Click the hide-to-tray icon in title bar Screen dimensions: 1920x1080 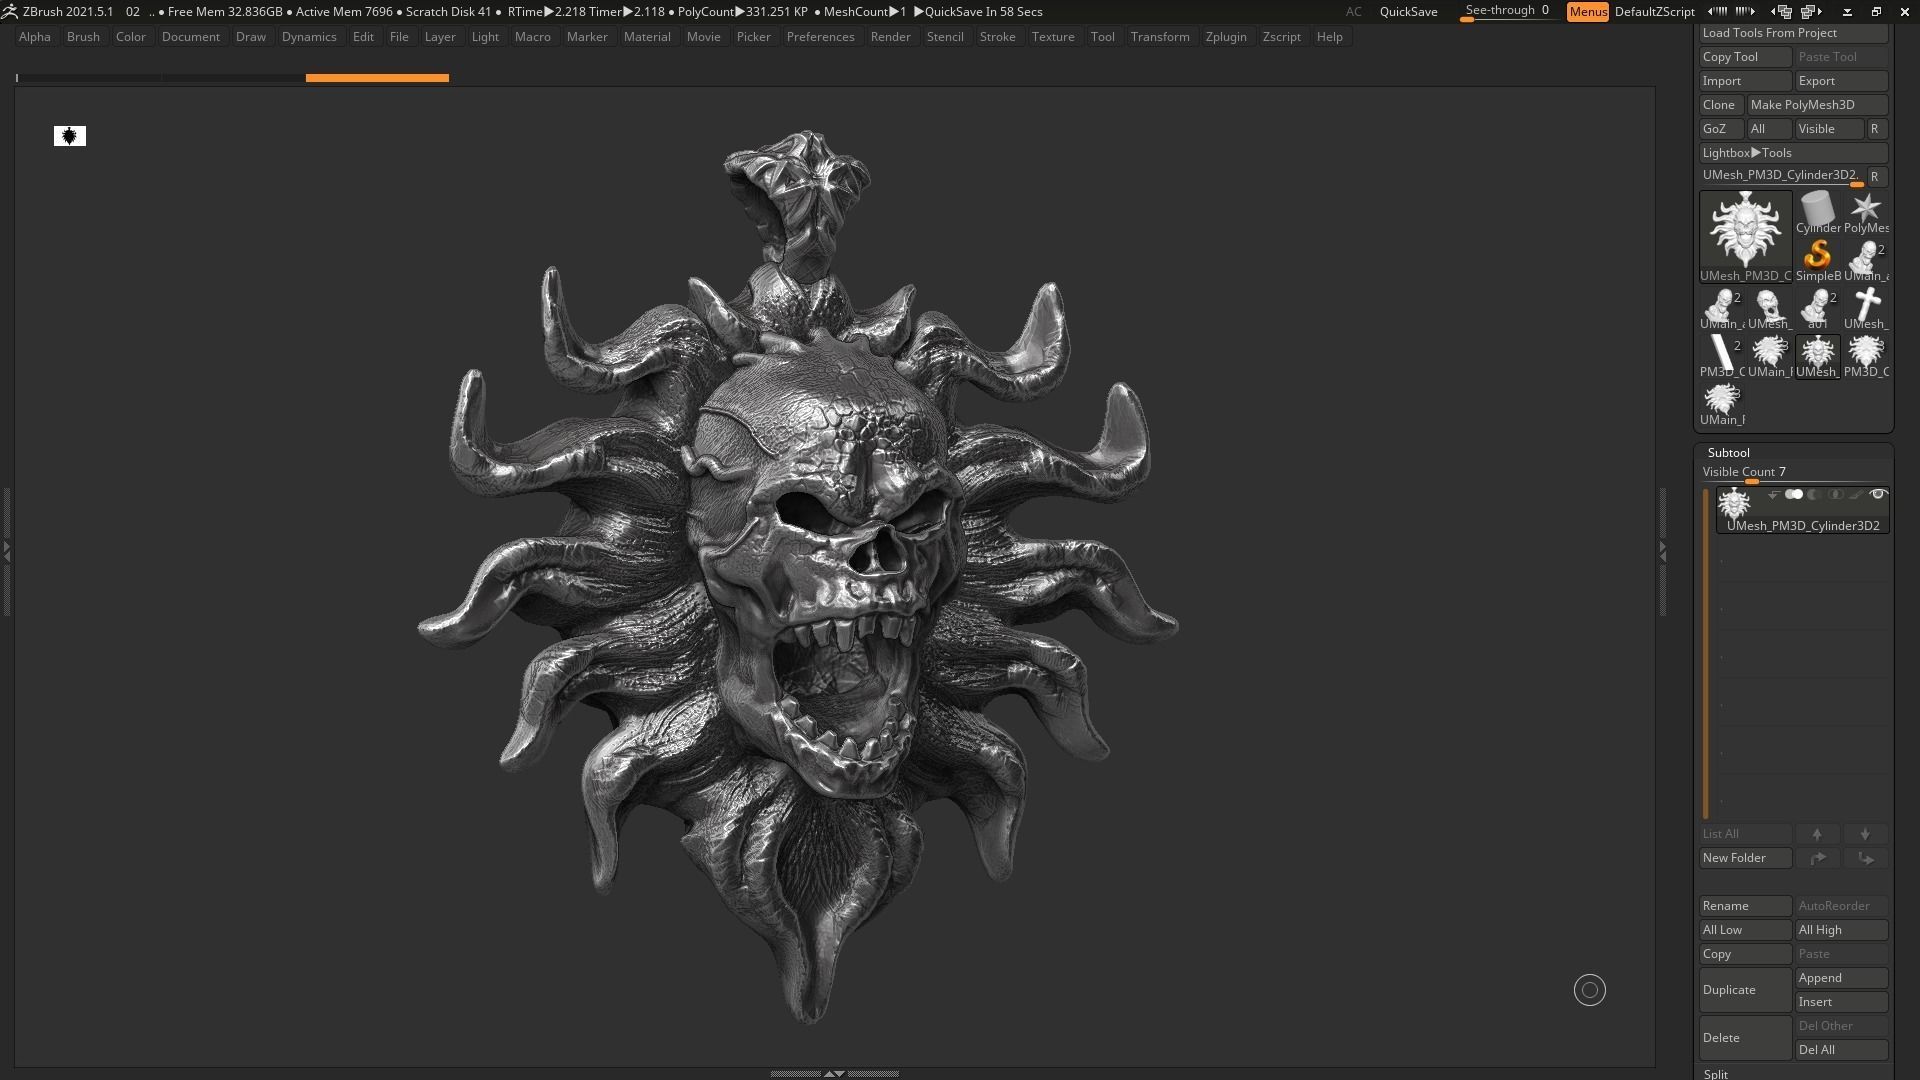pyautogui.click(x=1847, y=12)
